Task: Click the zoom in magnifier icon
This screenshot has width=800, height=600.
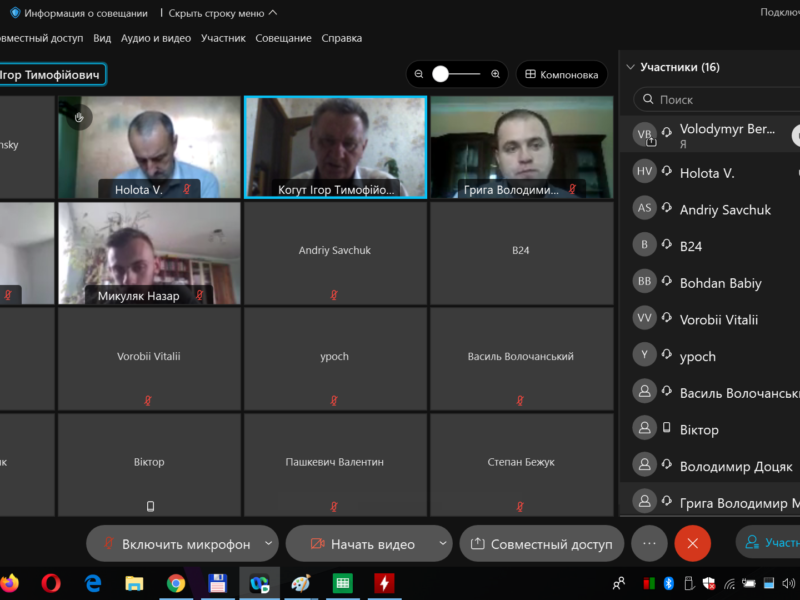Action: click(x=495, y=75)
